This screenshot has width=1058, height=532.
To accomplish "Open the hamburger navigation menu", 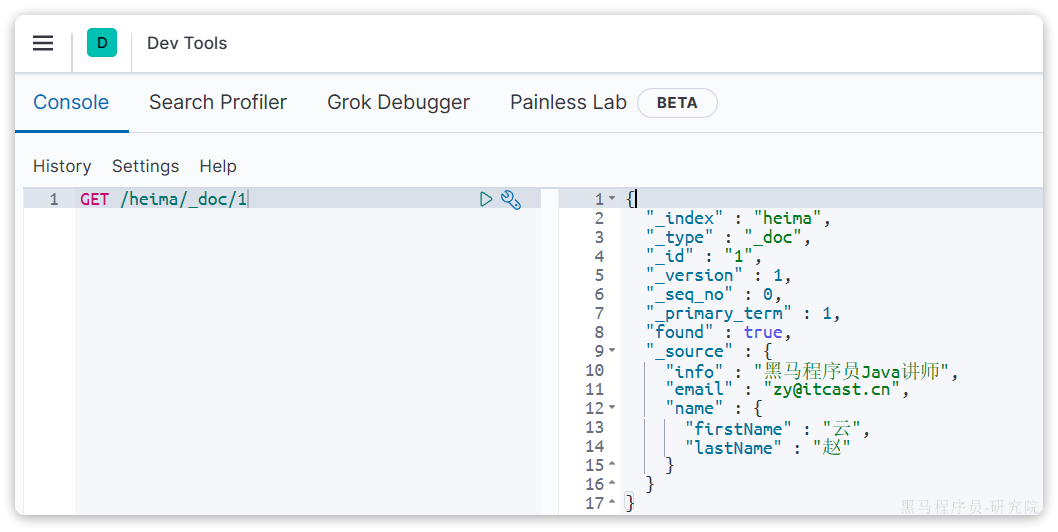I will (x=43, y=43).
